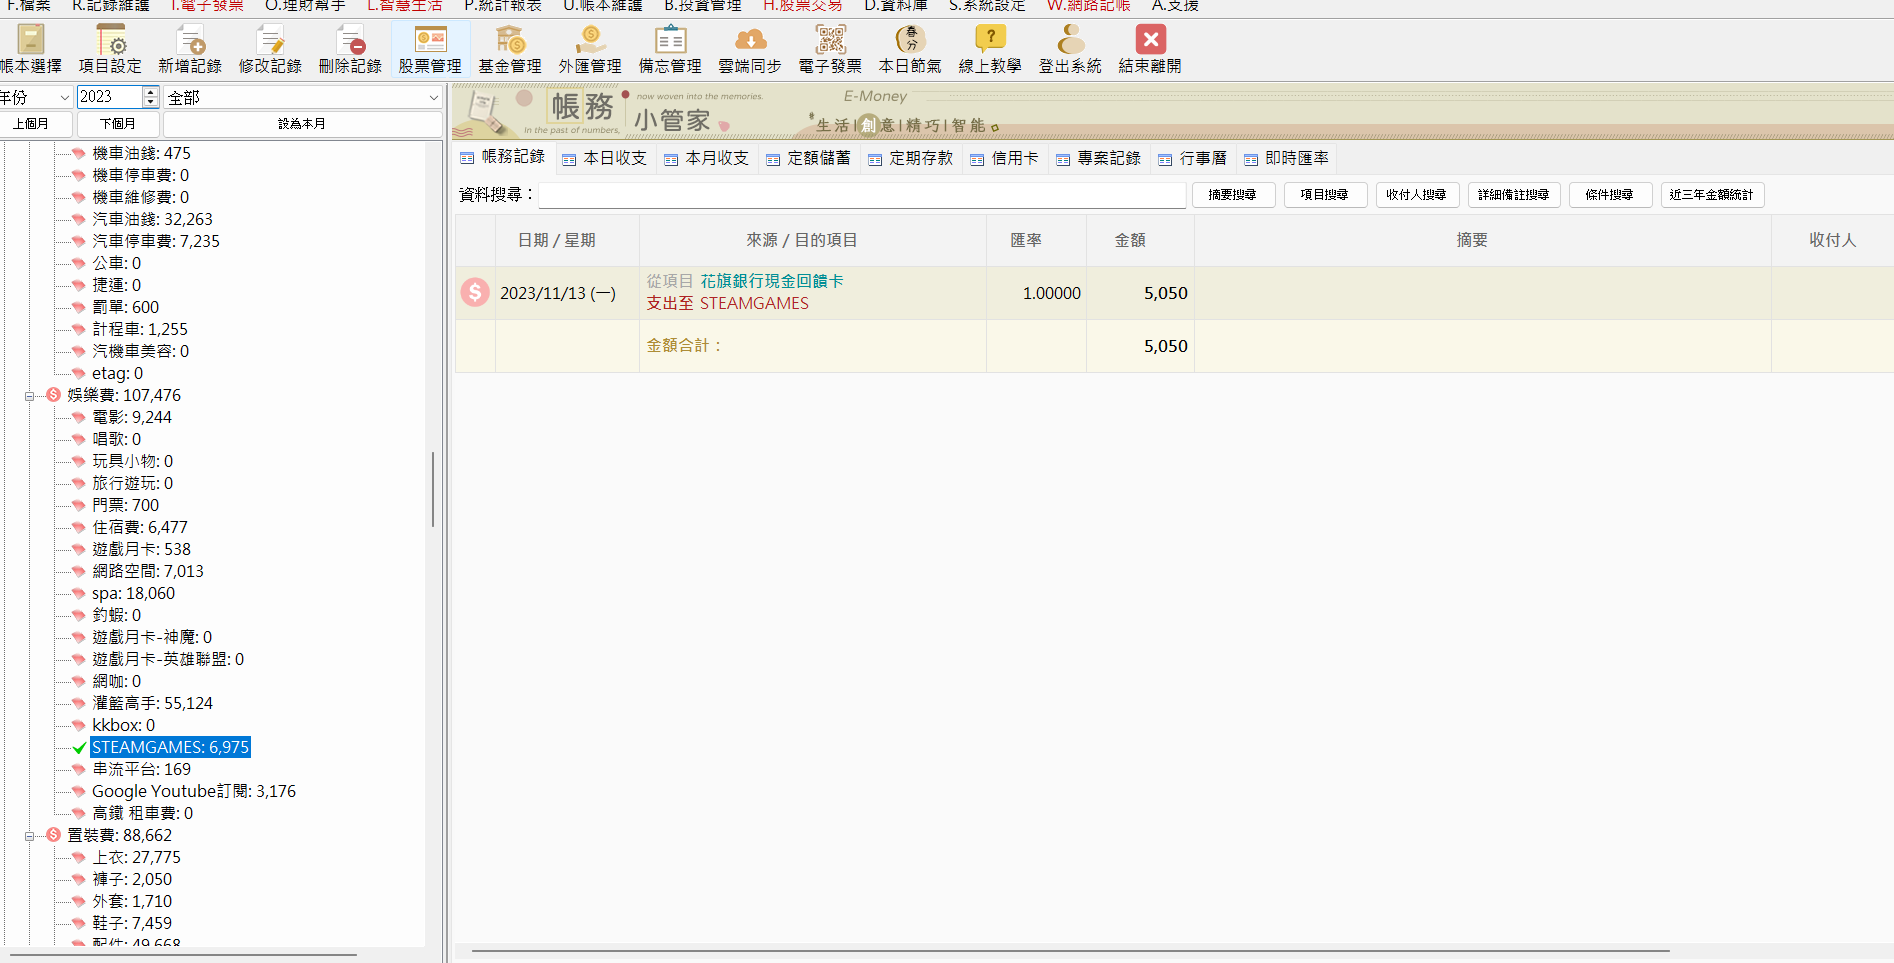Viewport: 1894px width, 963px height.
Task: Click 收付人搜尋 button
Action: pos(1416,195)
